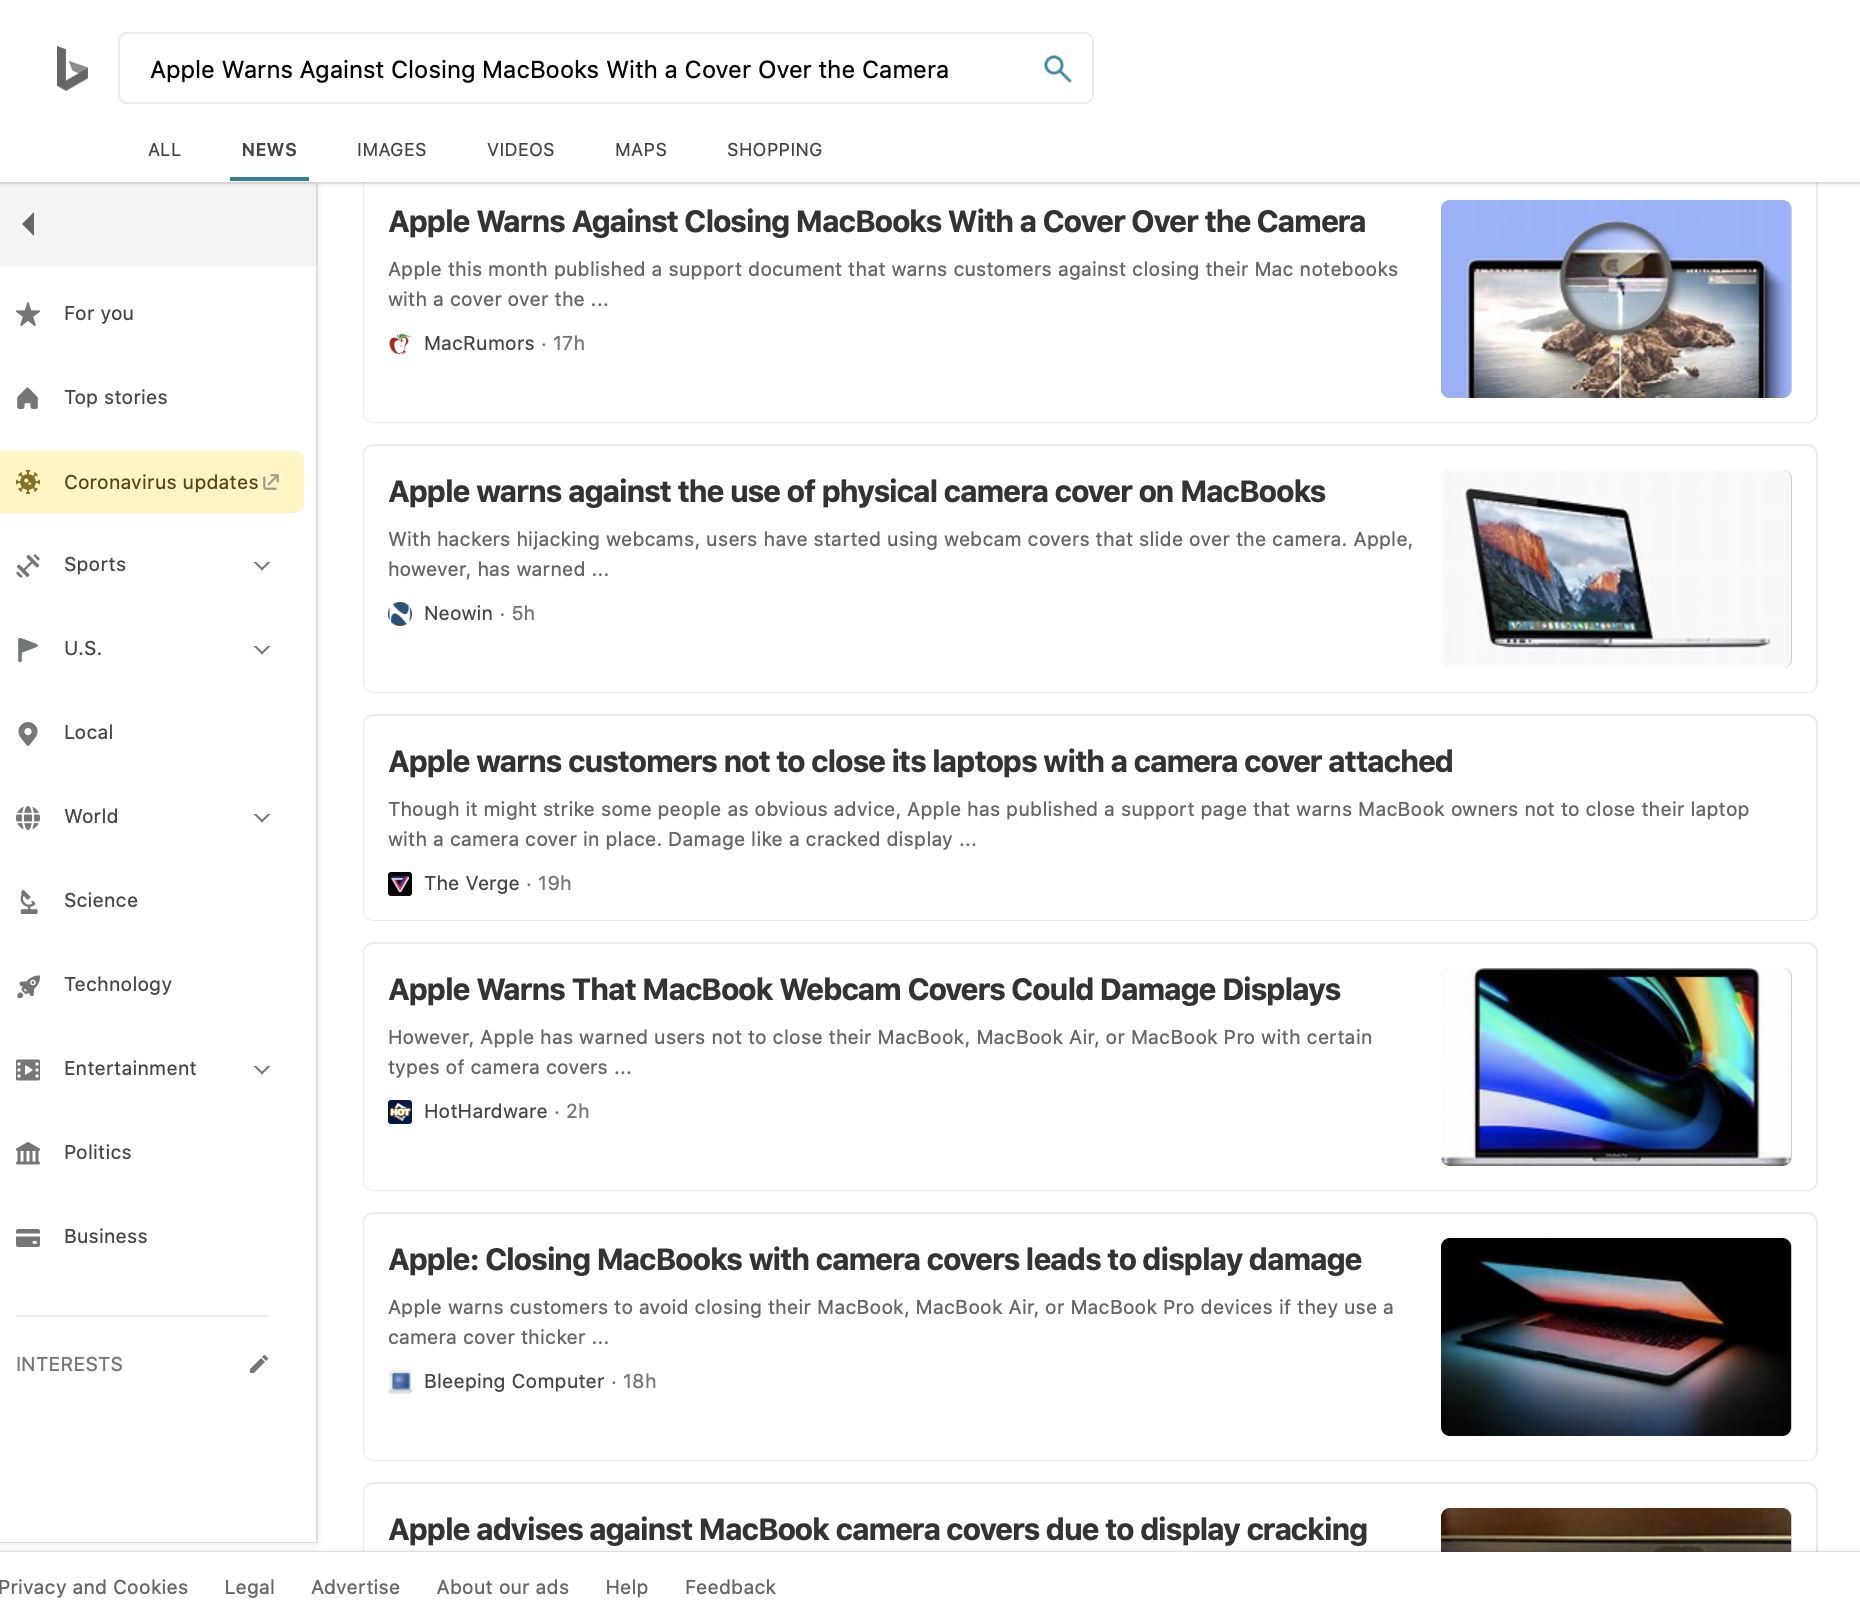Open the Politics news section
The height and width of the screenshot is (1607, 1860).
tap(97, 1152)
